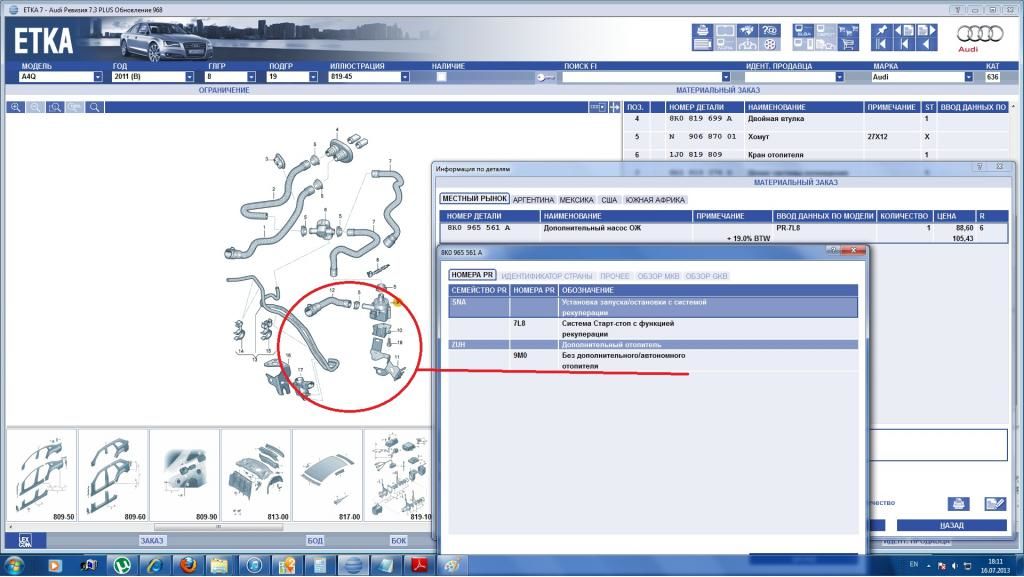Click the film reel icon in the toolbar

pos(770,44)
